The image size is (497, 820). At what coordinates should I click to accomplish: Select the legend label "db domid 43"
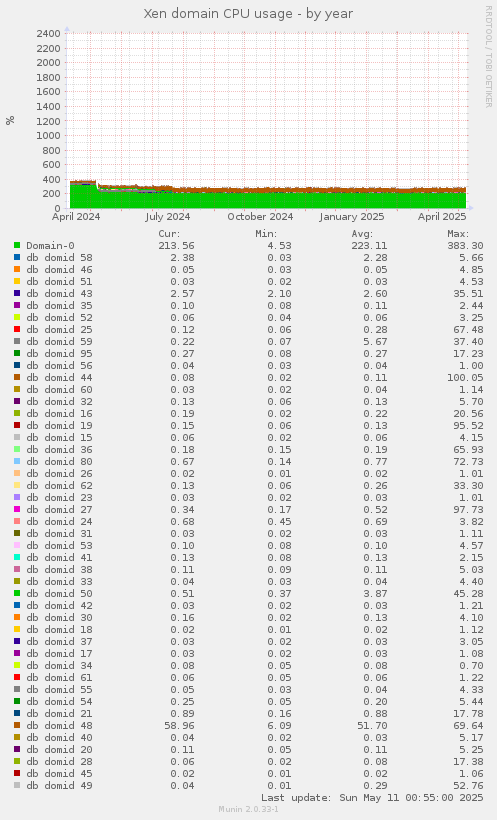[x=59, y=293]
